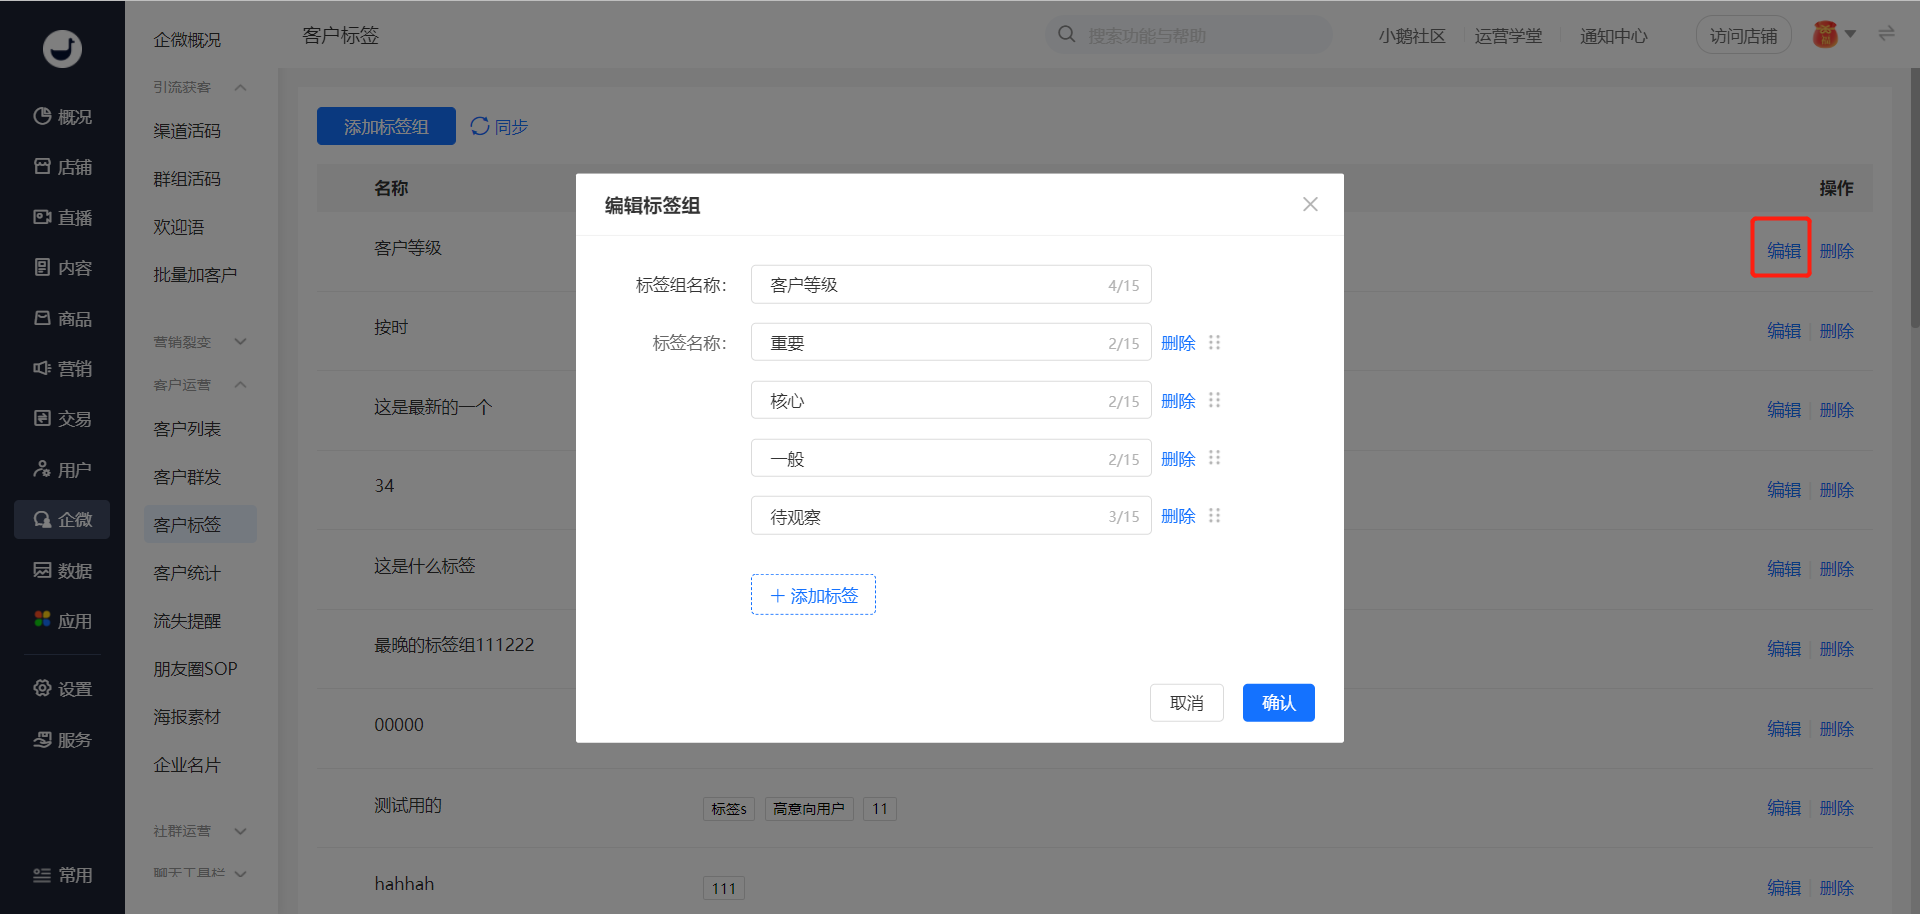Open 内容 in the main sidebar

[x=62, y=268]
